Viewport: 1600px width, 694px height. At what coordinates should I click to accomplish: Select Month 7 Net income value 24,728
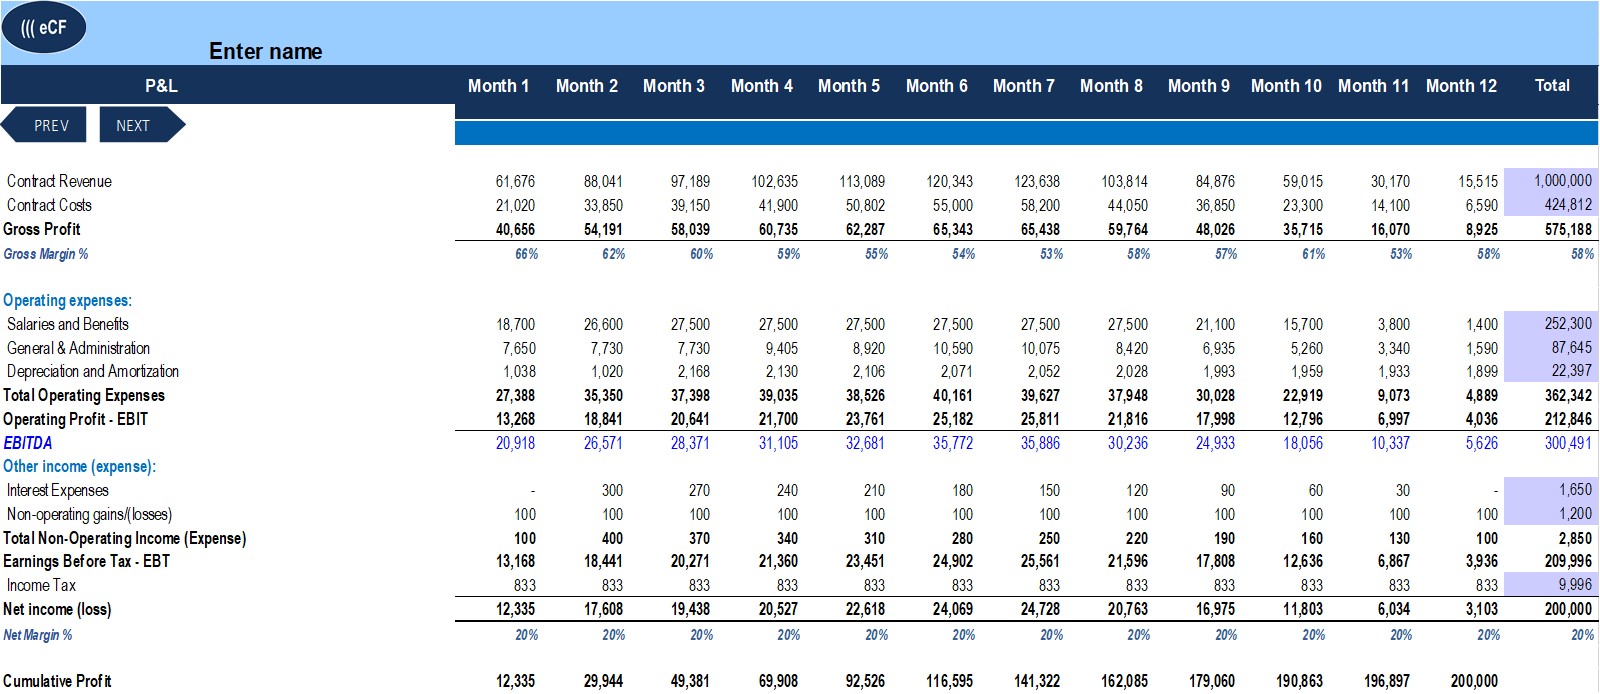click(x=1040, y=609)
